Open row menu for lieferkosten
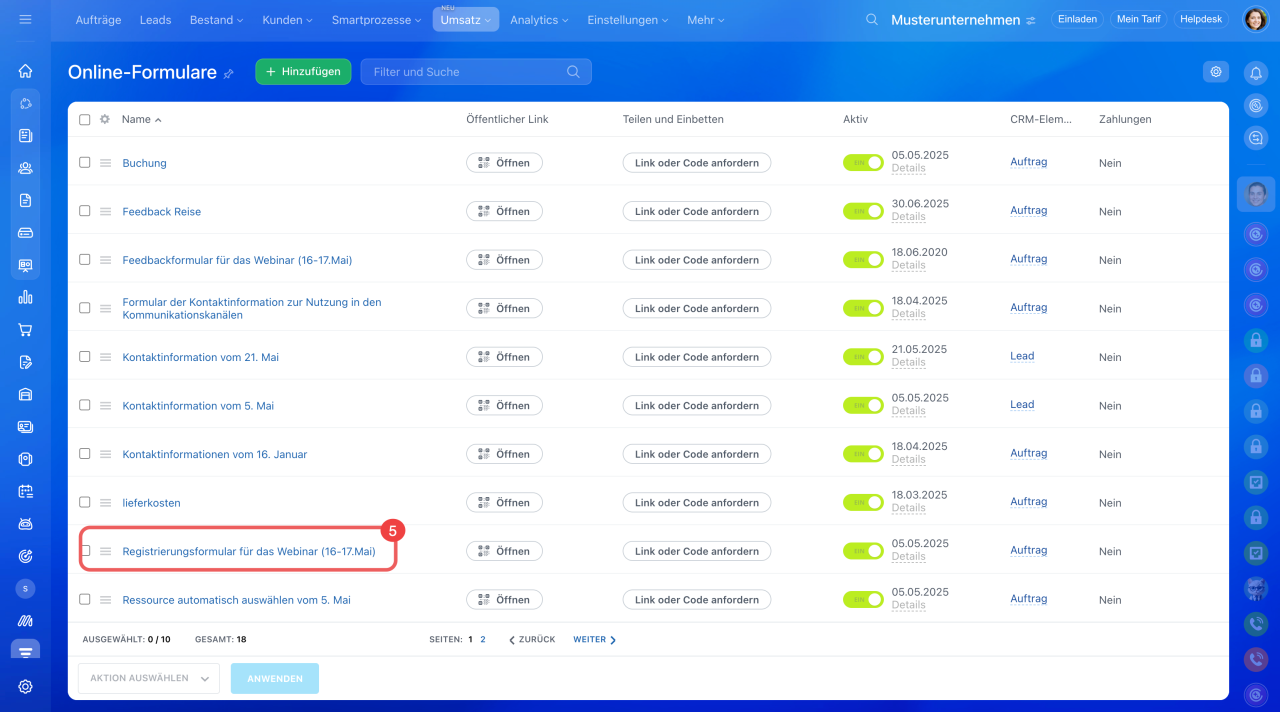 coord(106,503)
